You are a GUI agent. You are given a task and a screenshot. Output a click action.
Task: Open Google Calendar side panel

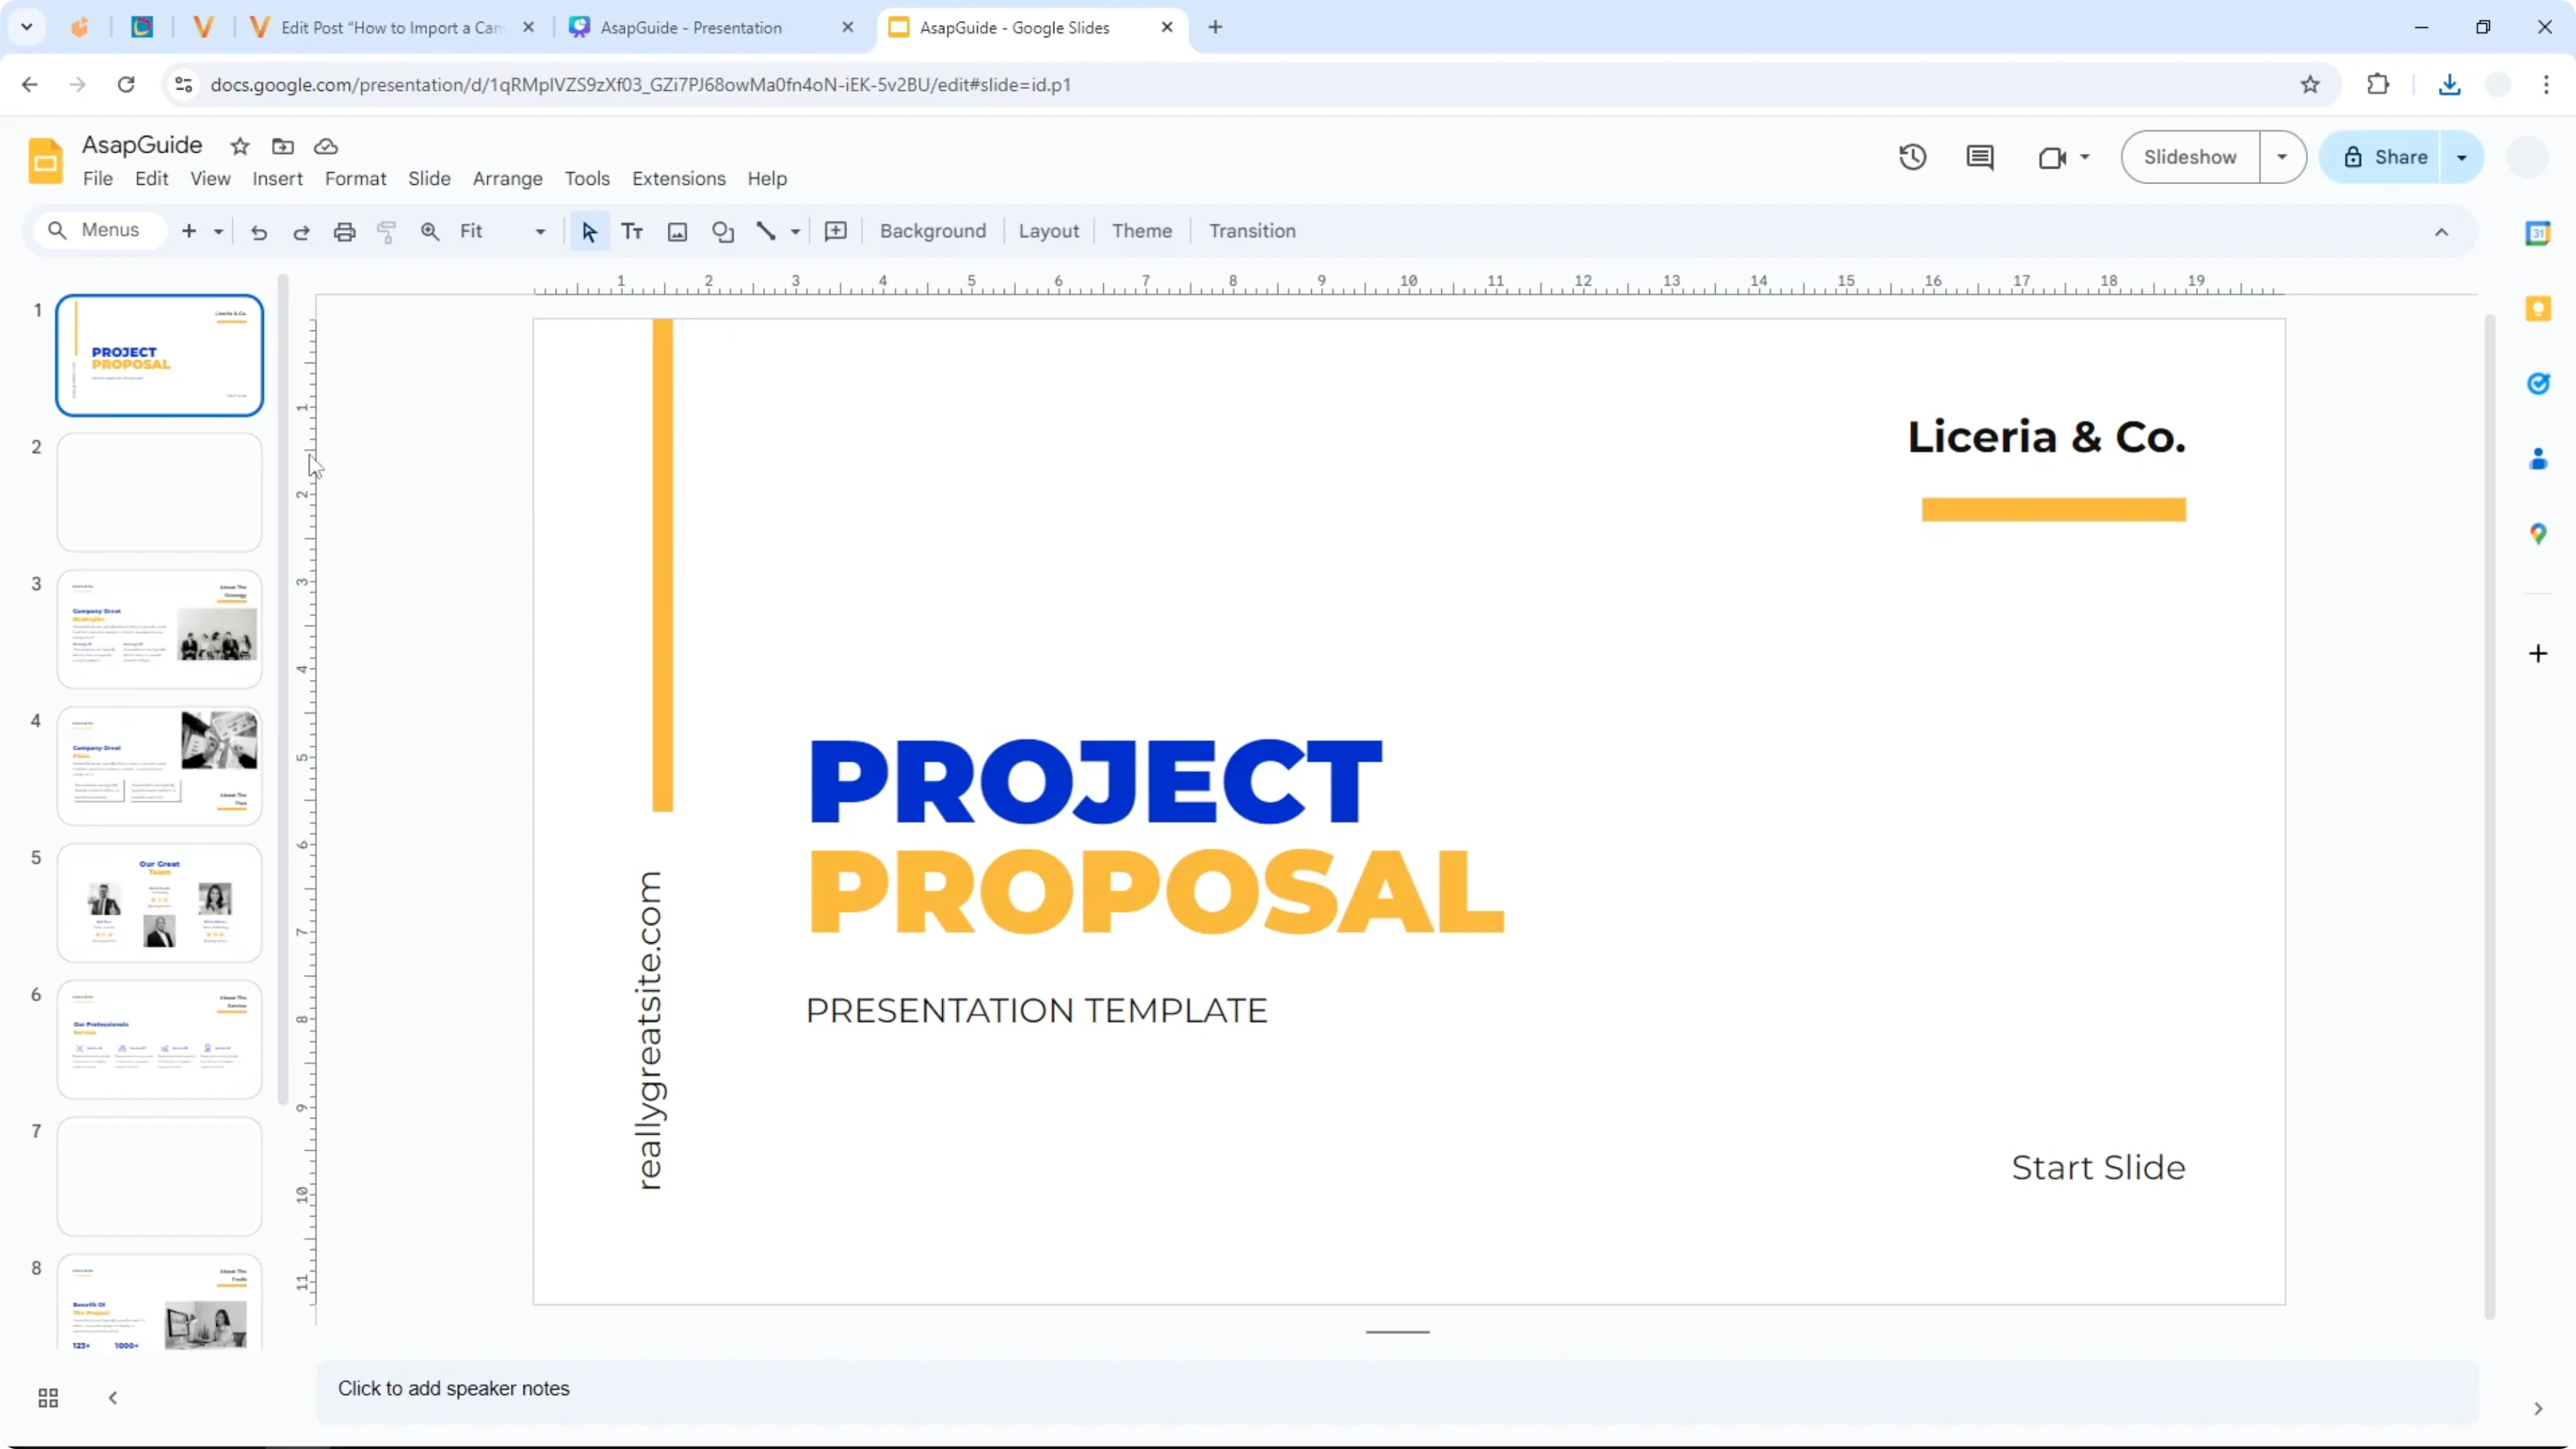coord(2538,234)
